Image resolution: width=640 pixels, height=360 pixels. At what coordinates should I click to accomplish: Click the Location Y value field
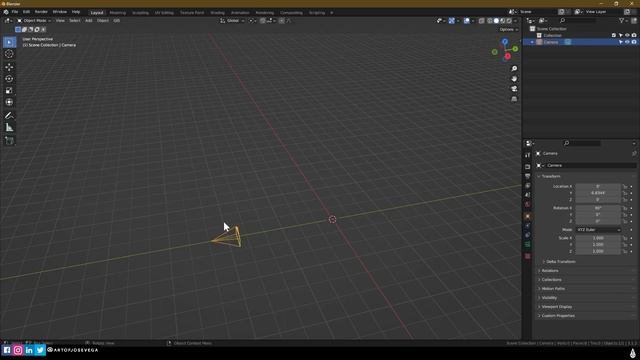point(598,193)
